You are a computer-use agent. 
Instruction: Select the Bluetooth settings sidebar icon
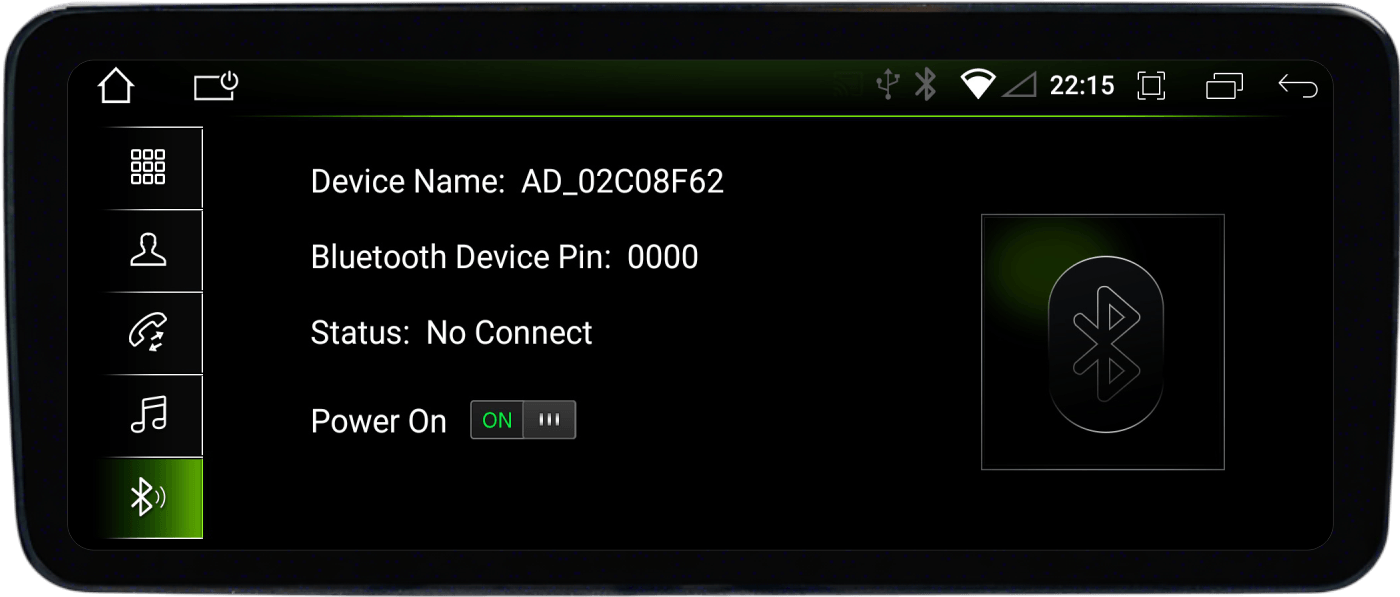tap(148, 498)
